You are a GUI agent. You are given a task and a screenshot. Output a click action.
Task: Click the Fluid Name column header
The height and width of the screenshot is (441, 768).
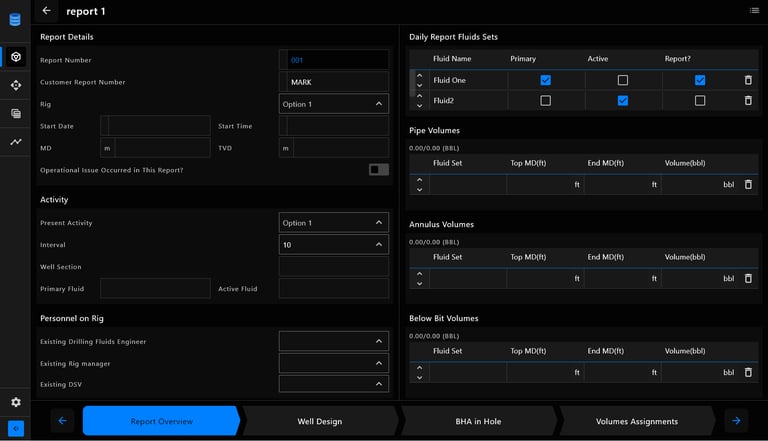452,59
